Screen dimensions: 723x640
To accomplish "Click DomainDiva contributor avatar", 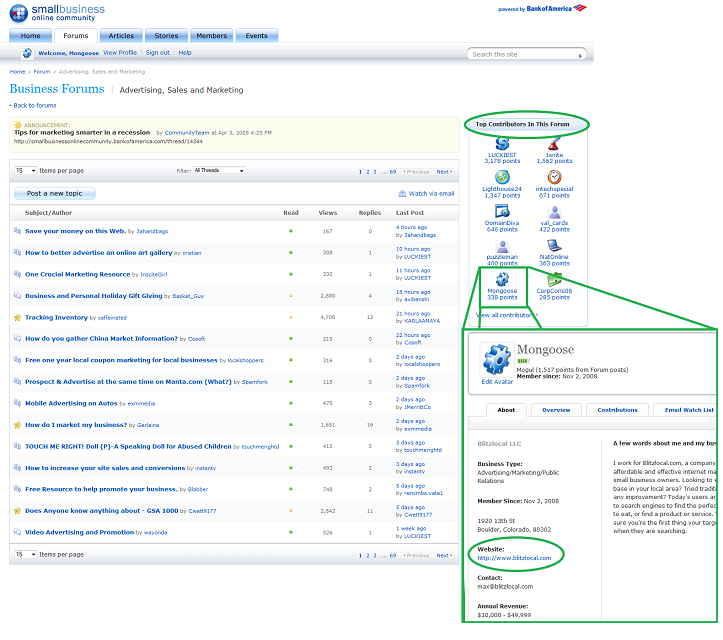I will coord(502,211).
